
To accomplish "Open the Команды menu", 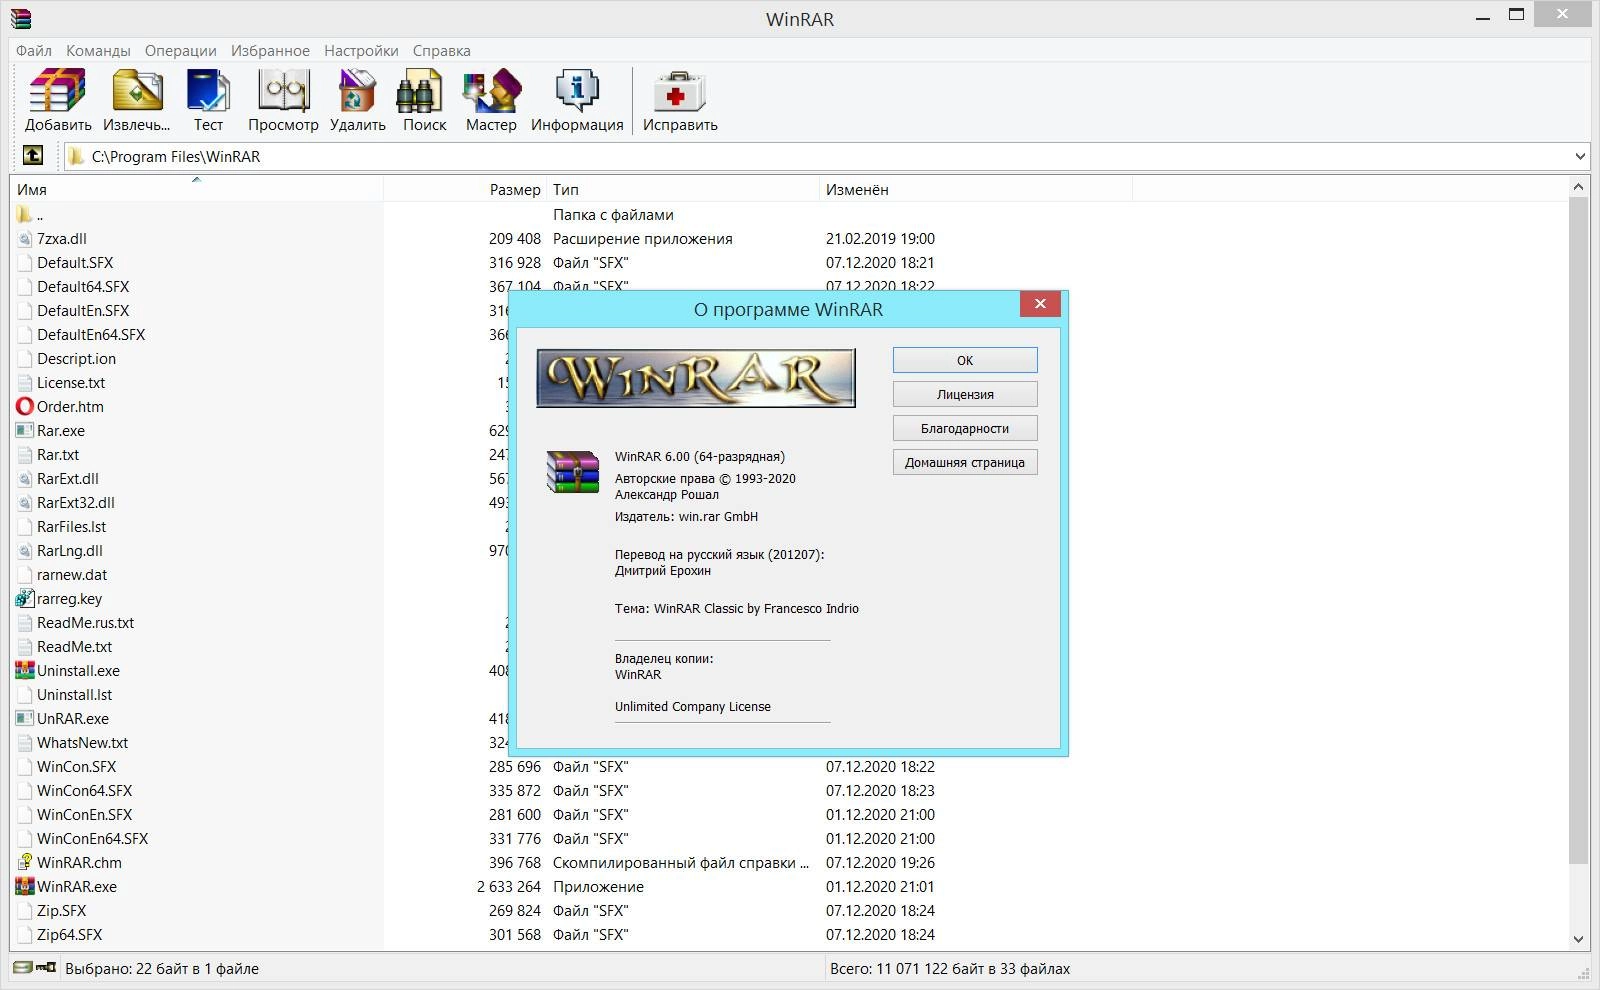I will pyautogui.click(x=98, y=50).
